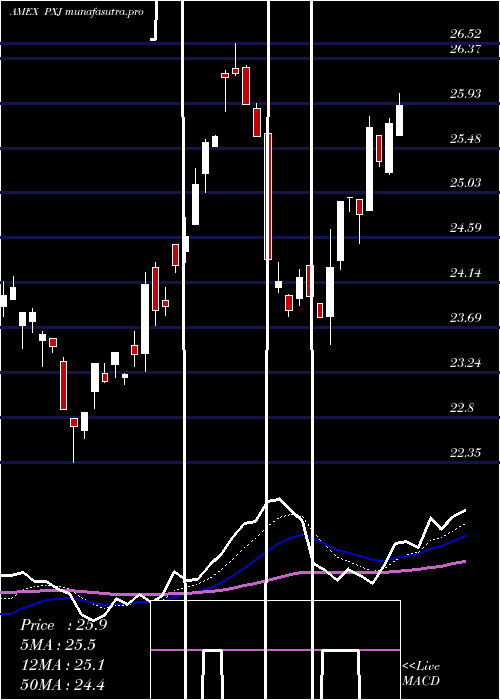The image size is (500, 700).
Task: Click the 25.93 price level label
Action: click(x=466, y=94)
